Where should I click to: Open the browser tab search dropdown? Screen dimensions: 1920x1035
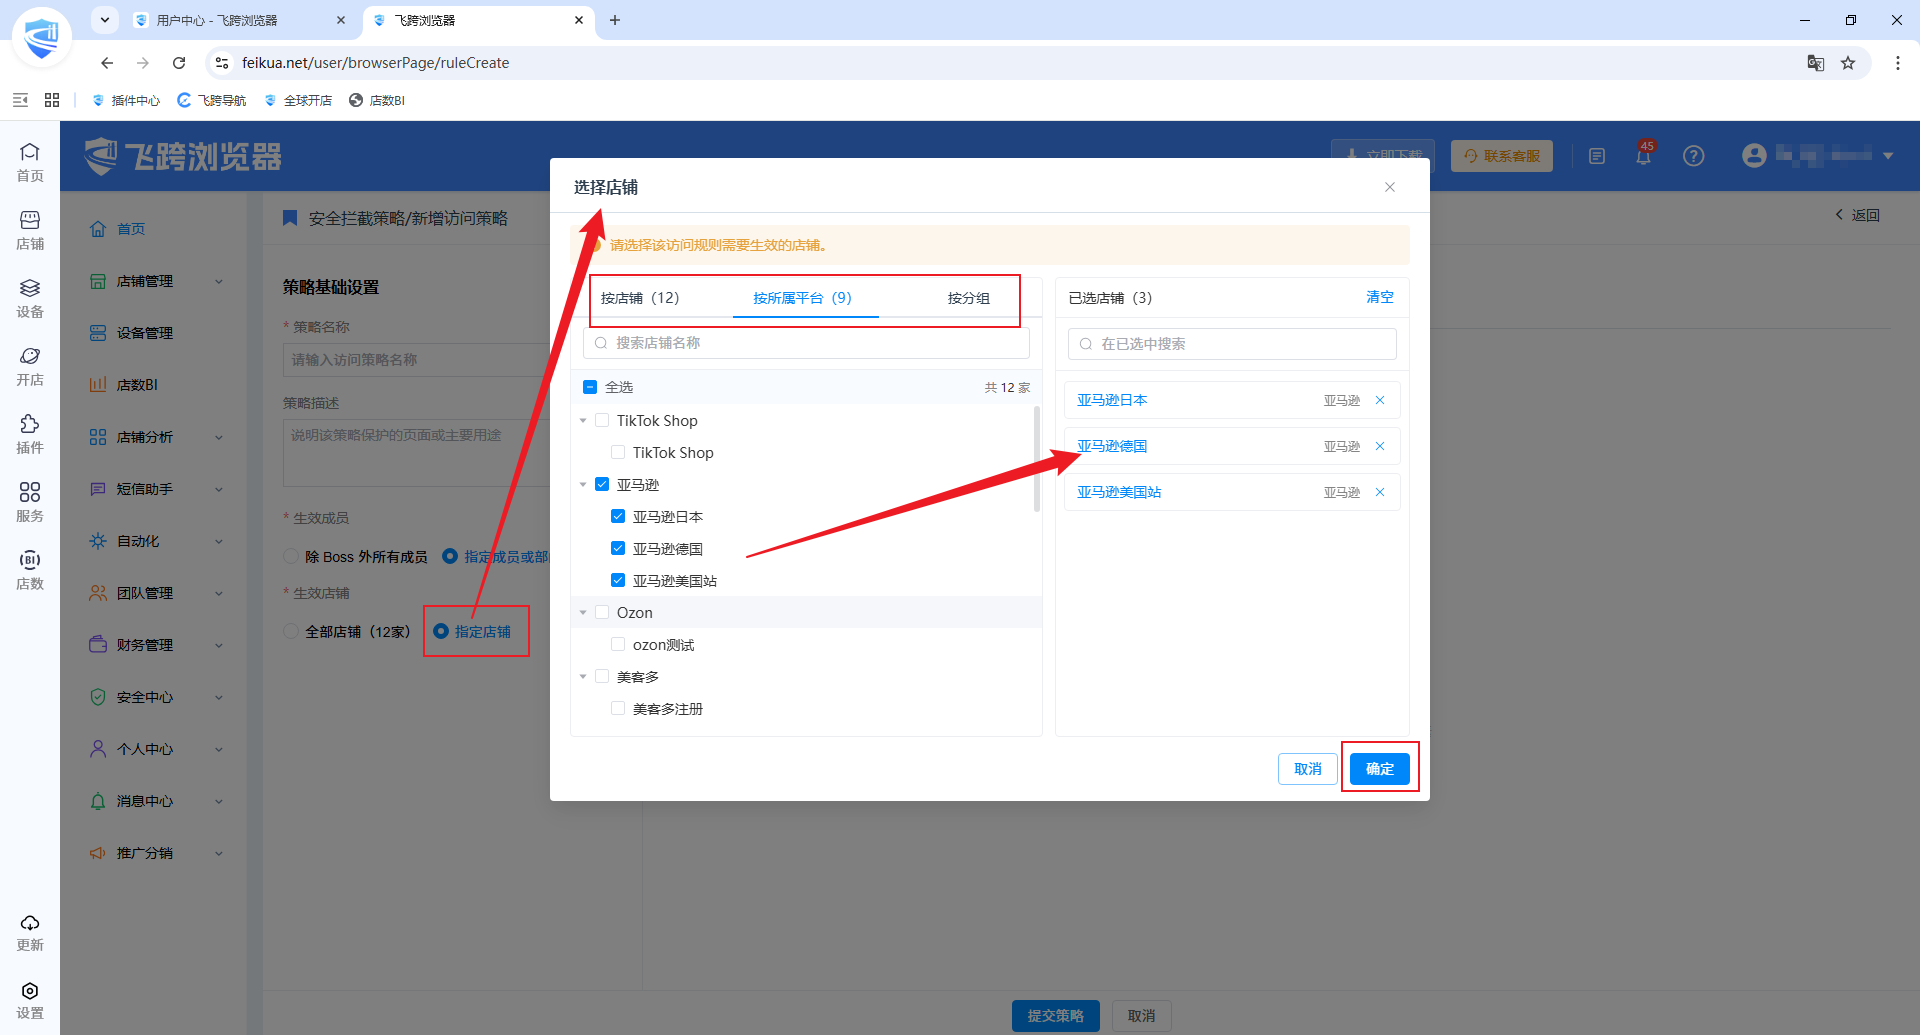click(x=105, y=20)
